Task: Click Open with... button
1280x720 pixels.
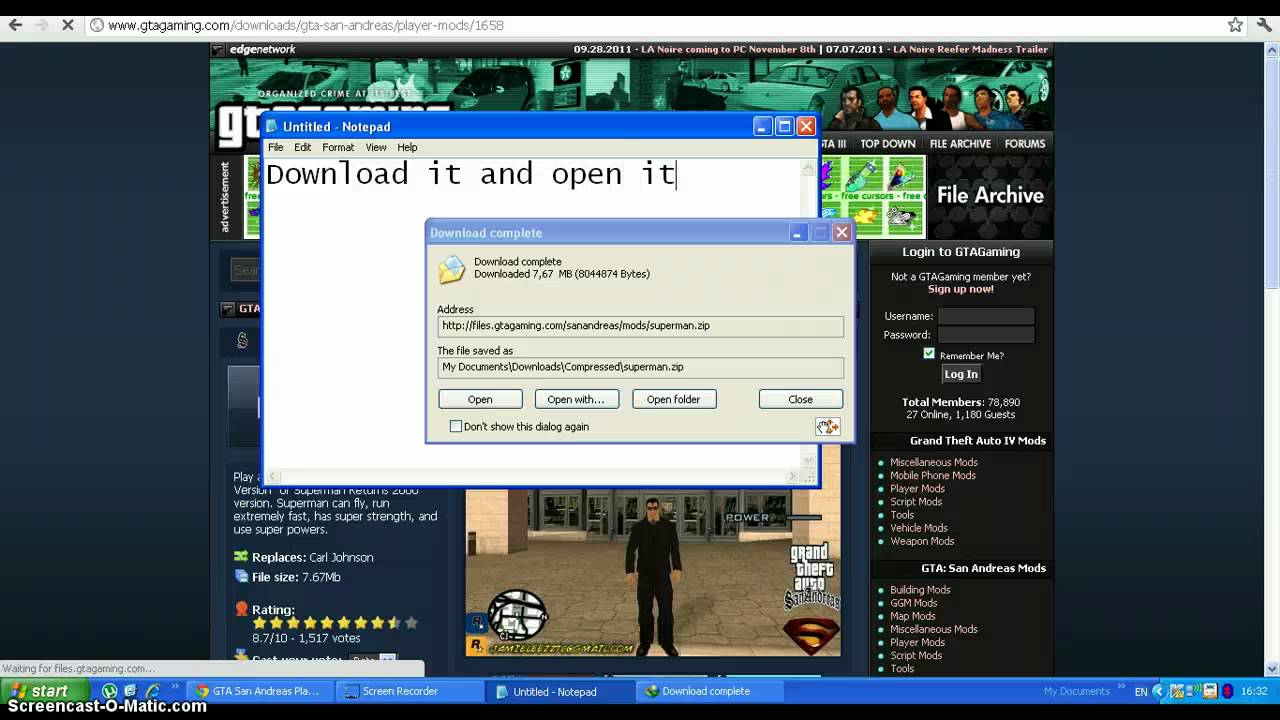Action: tap(576, 399)
